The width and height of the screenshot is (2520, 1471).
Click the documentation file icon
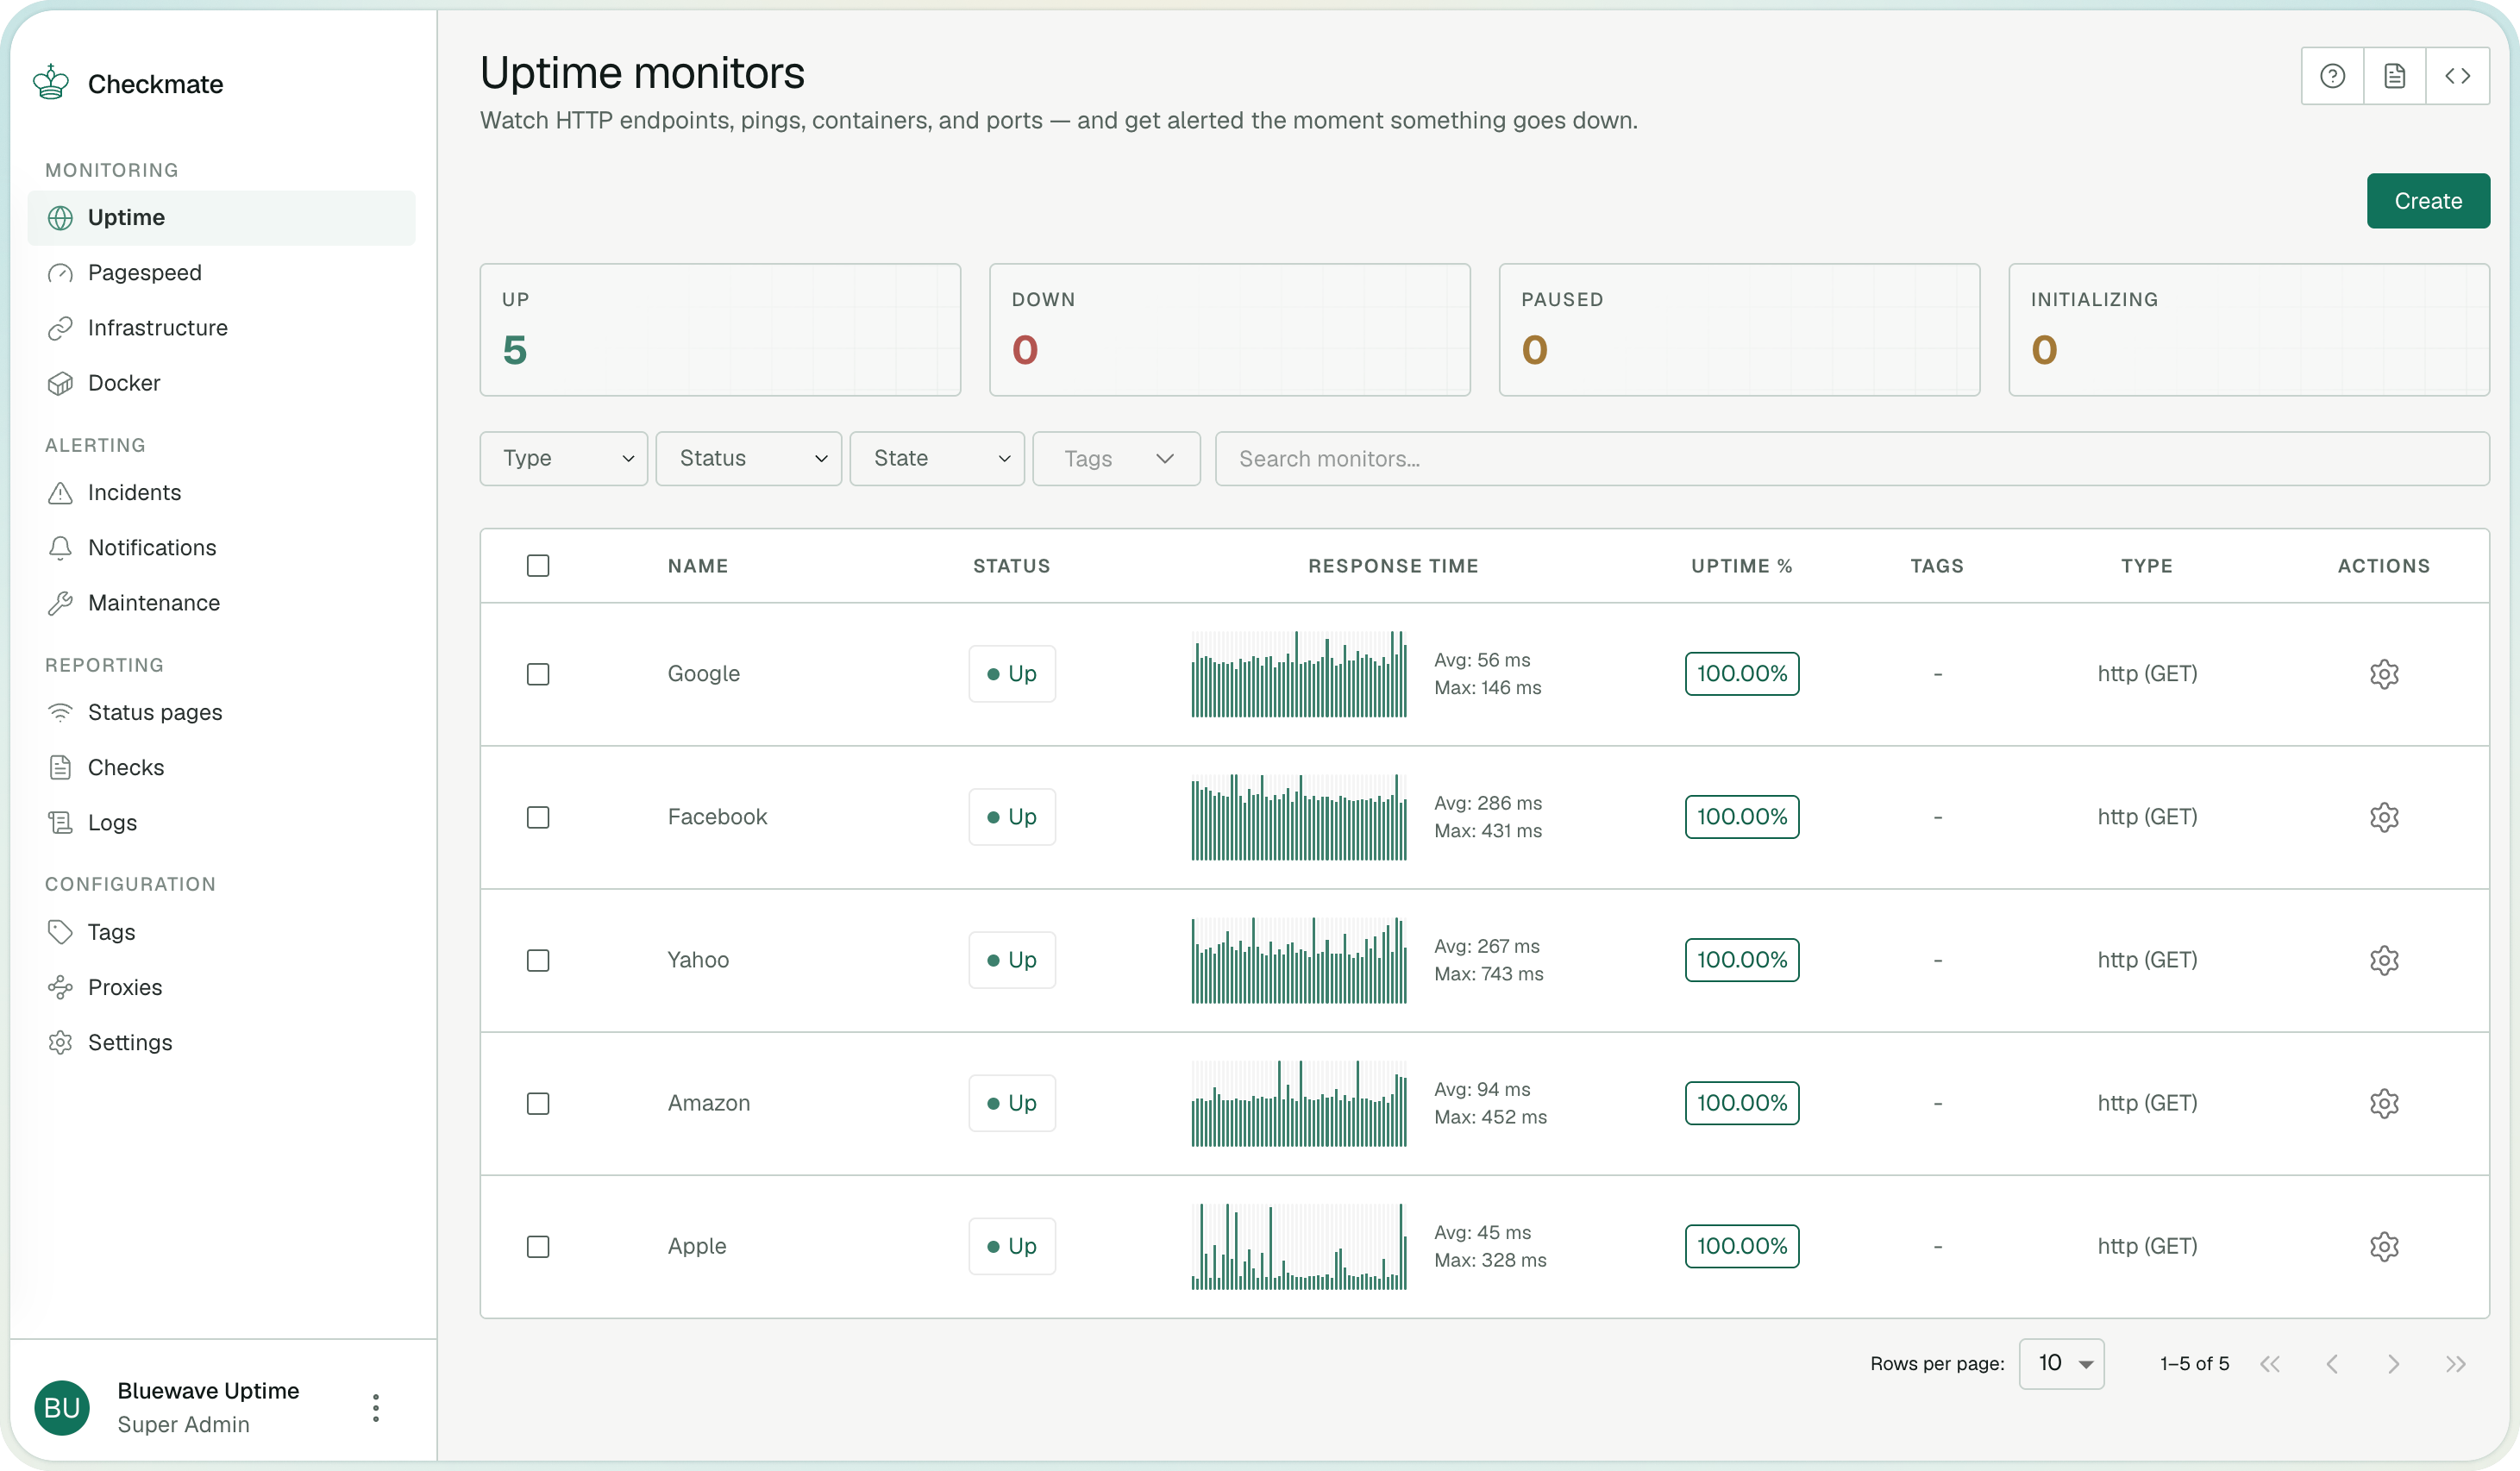2394,76
